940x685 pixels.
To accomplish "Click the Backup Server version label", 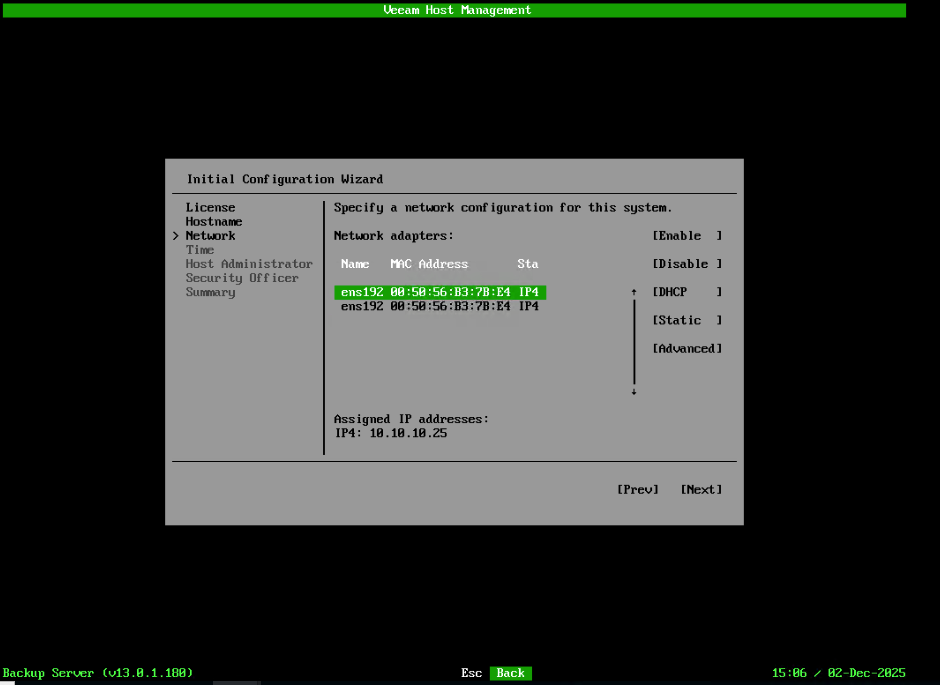I will point(97,672).
